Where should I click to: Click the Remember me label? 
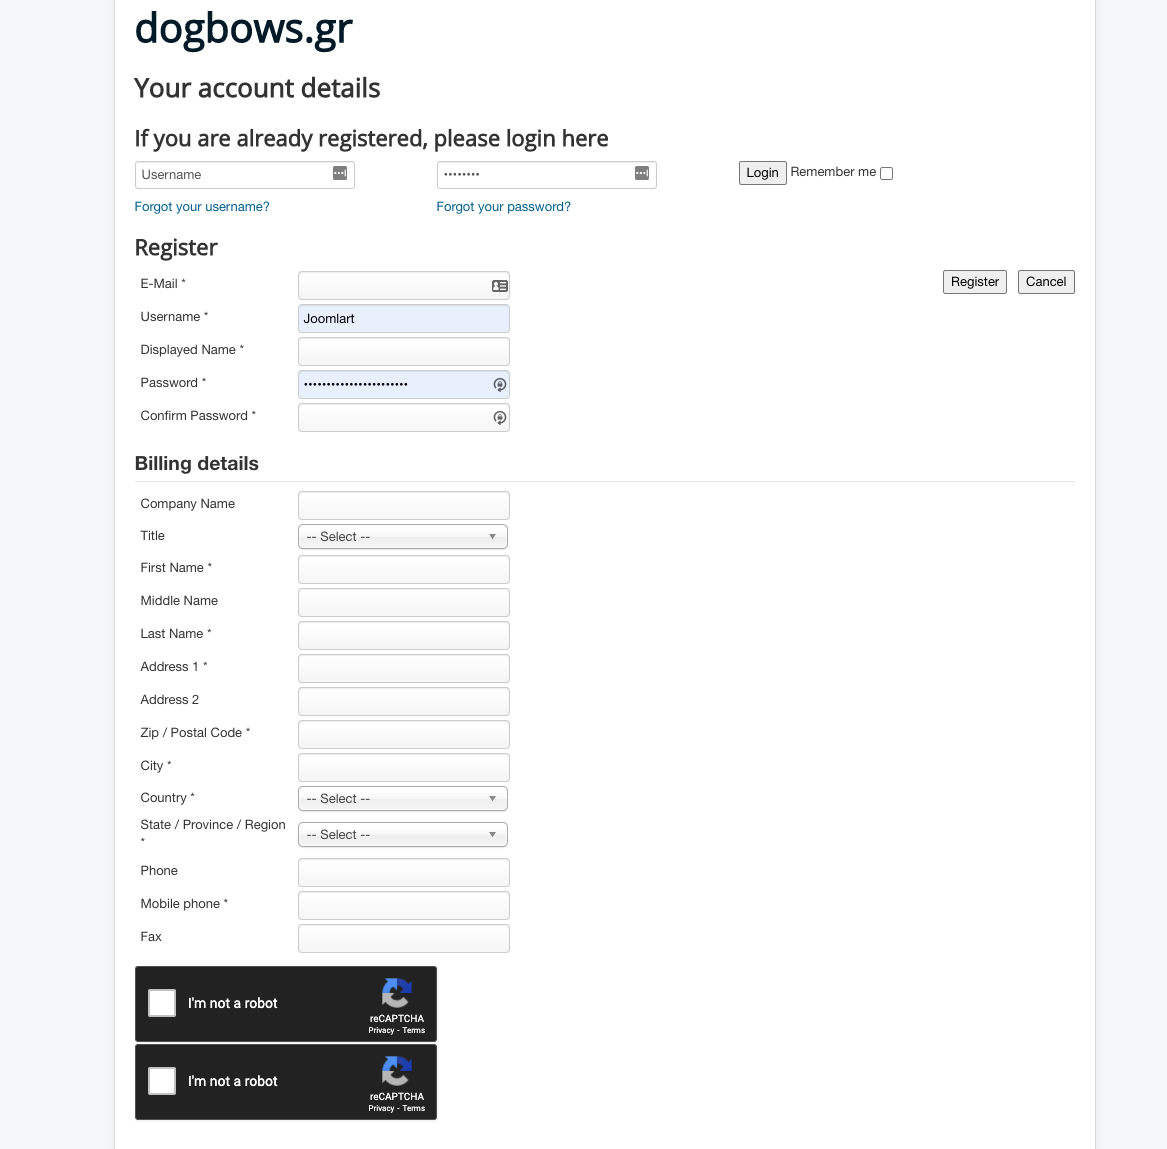point(833,172)
